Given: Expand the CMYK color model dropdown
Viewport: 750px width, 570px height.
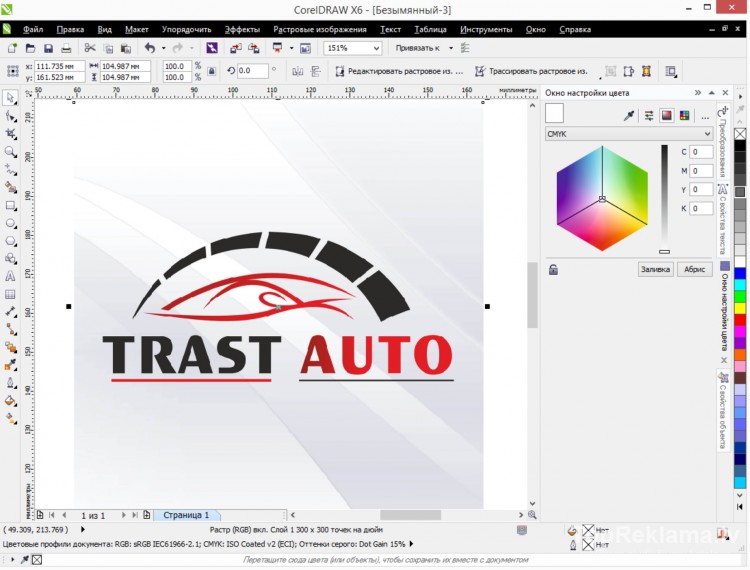Looking at the screenshot, I should click(707, 133).
